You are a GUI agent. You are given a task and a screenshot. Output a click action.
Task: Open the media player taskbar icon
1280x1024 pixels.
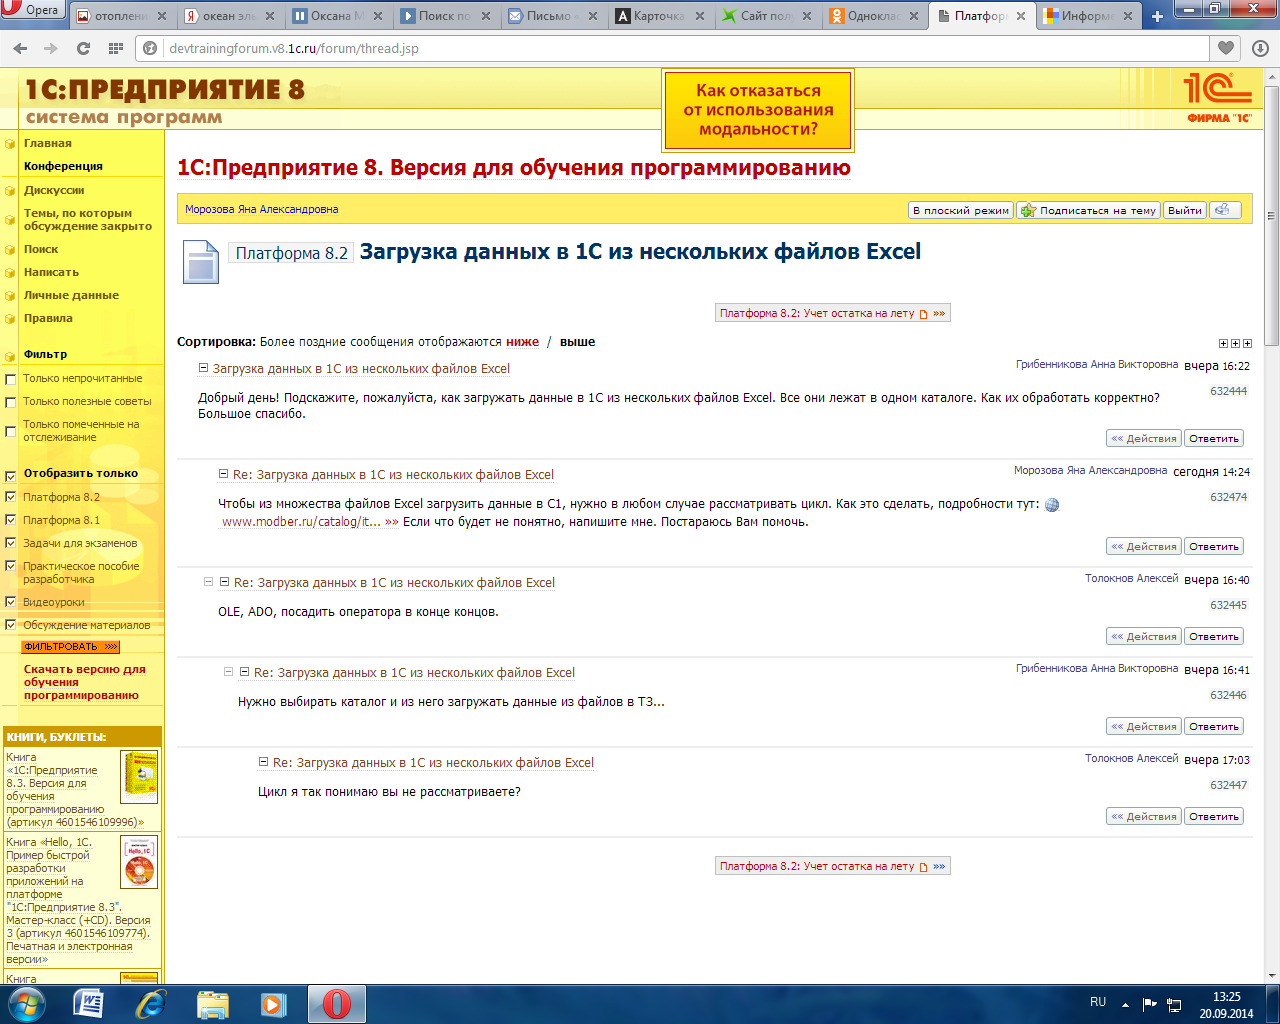[x=273, y=1004]
